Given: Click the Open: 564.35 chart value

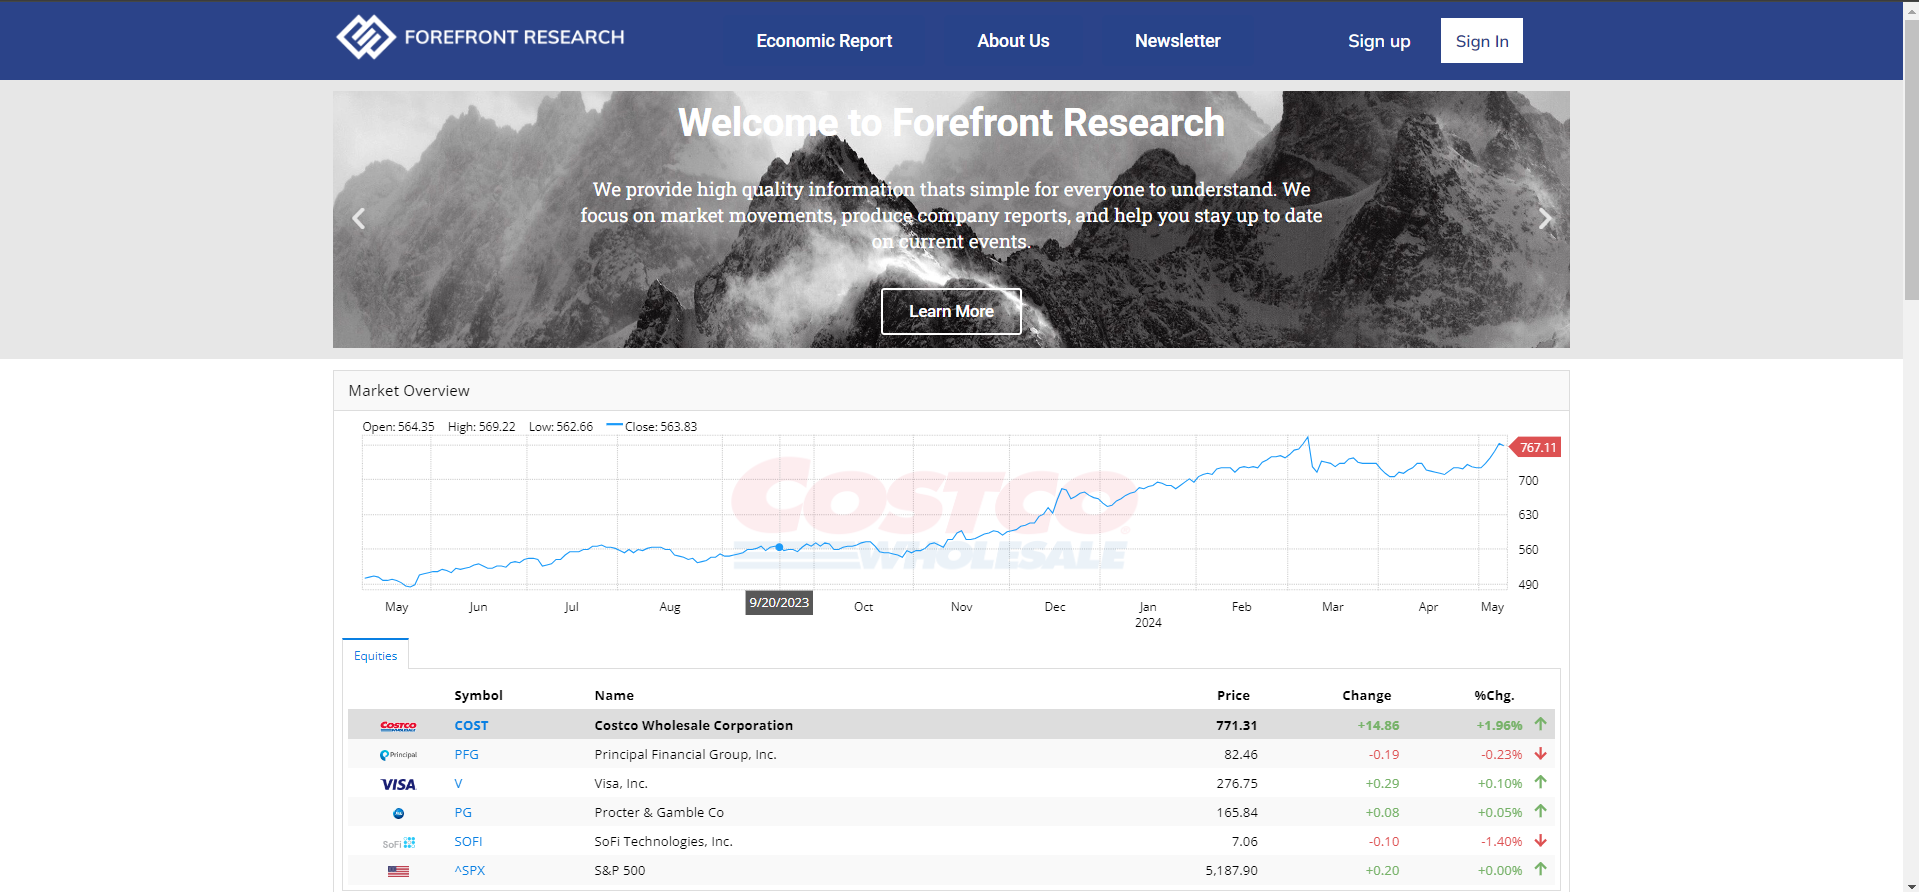Looking at the screenshot, I should coord(398,427).
